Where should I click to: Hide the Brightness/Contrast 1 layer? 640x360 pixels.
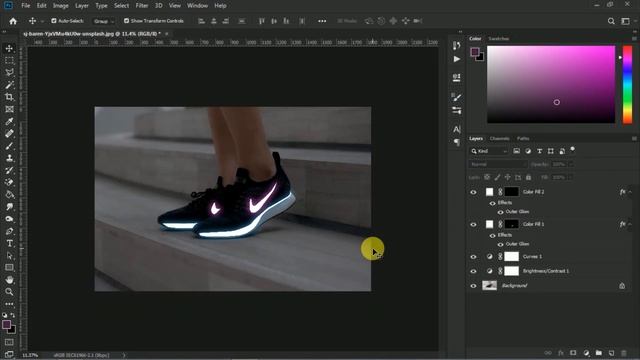coord(473,271)
